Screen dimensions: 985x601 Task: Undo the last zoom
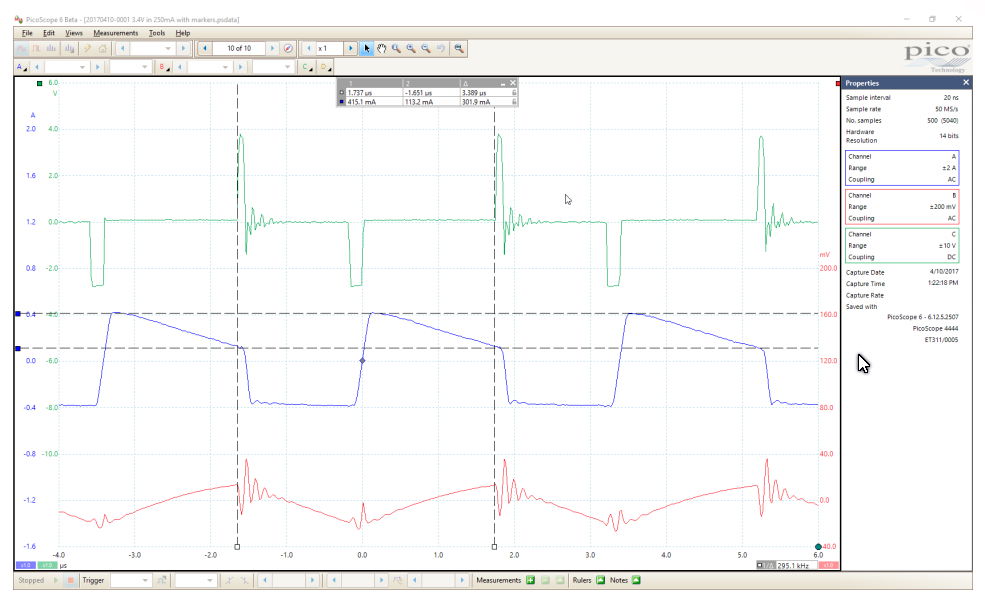click(441, 48)
